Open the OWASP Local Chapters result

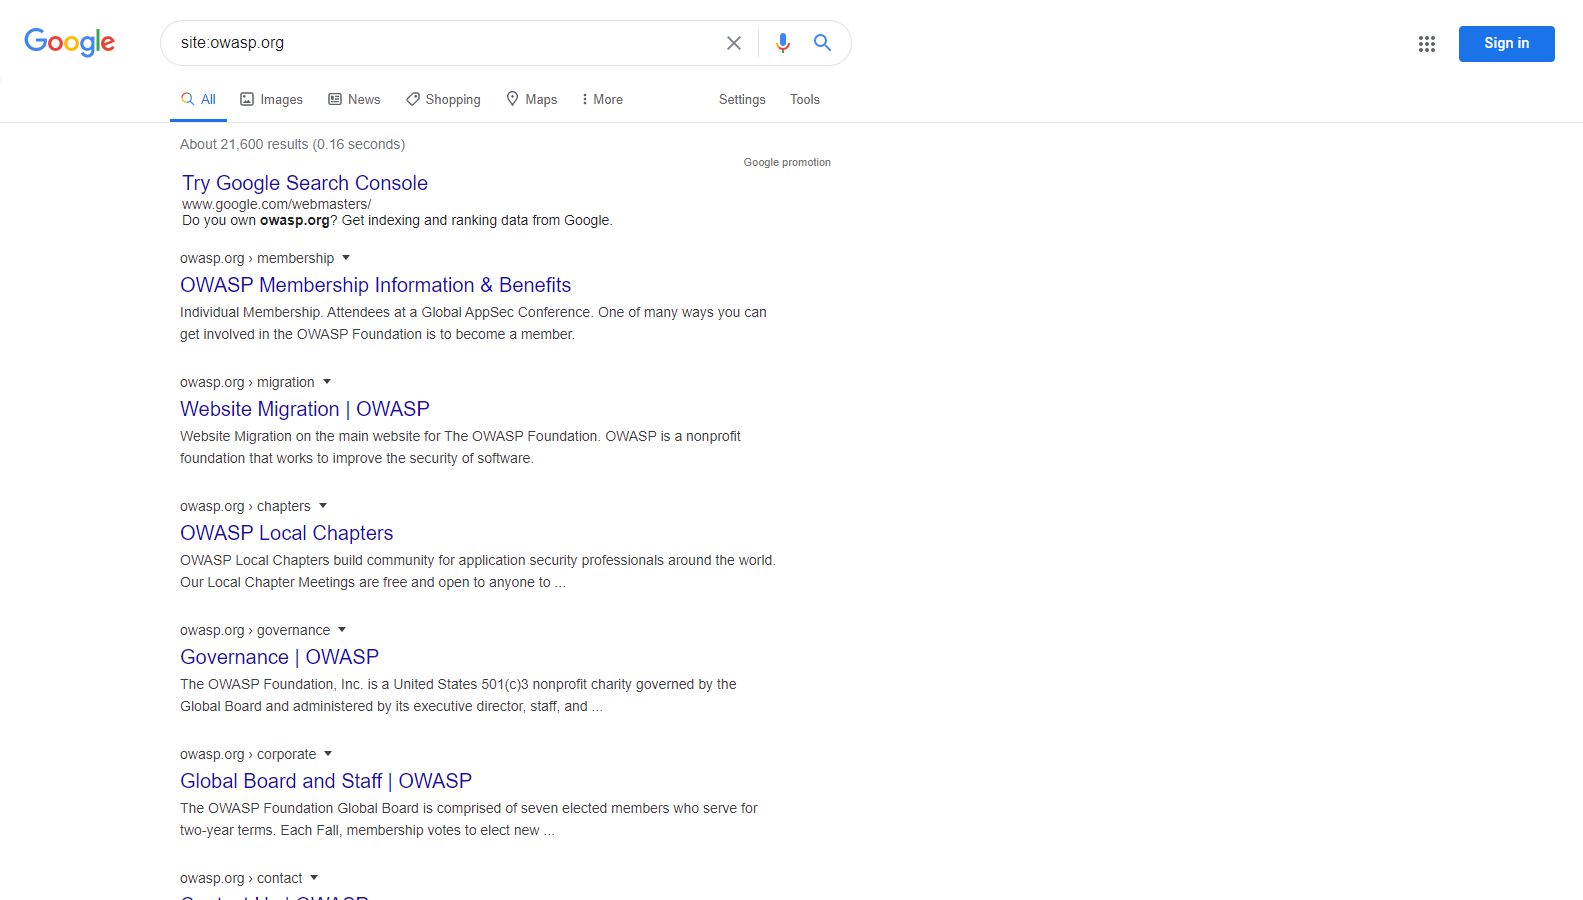286,533
